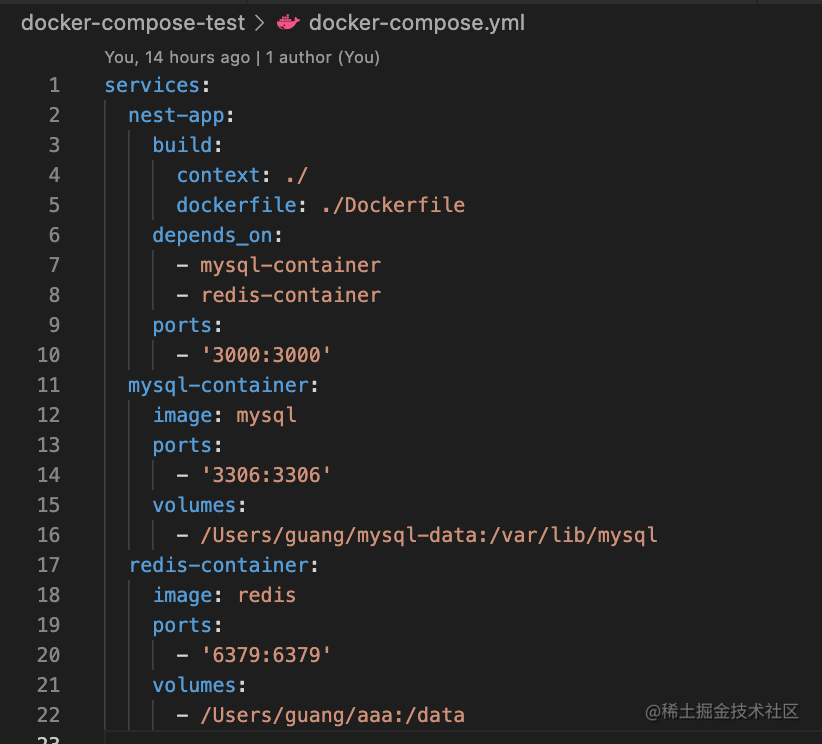Viewport: 822px width, 744px height.
Task: Select the docker-compose-test breadcrumb folder
Action: (x=134, y=22)
